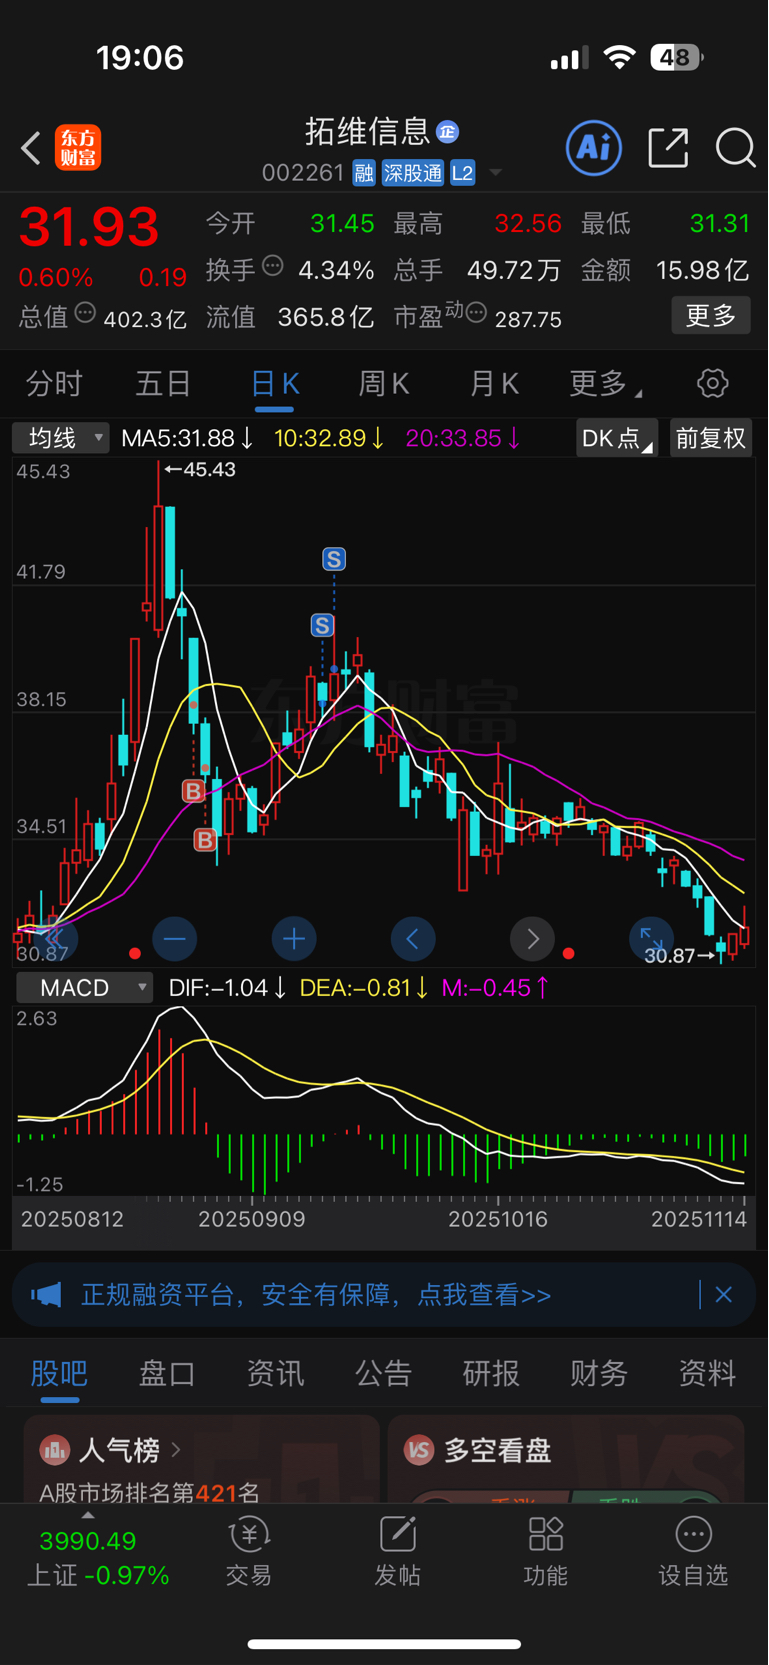Tap info icon next to 市盈动
The height and width of the screenshot is (1665, 769).
coord(476,313)
